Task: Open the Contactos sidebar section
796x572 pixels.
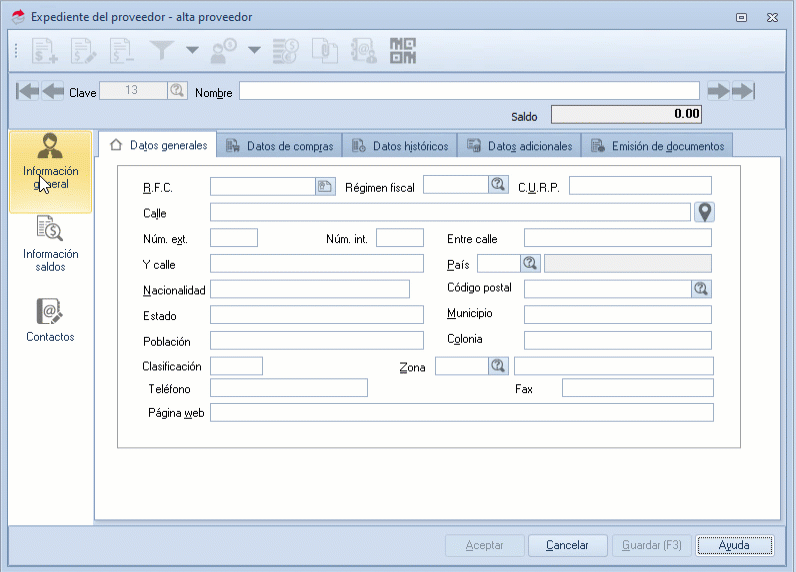Action: coord(50,321)
